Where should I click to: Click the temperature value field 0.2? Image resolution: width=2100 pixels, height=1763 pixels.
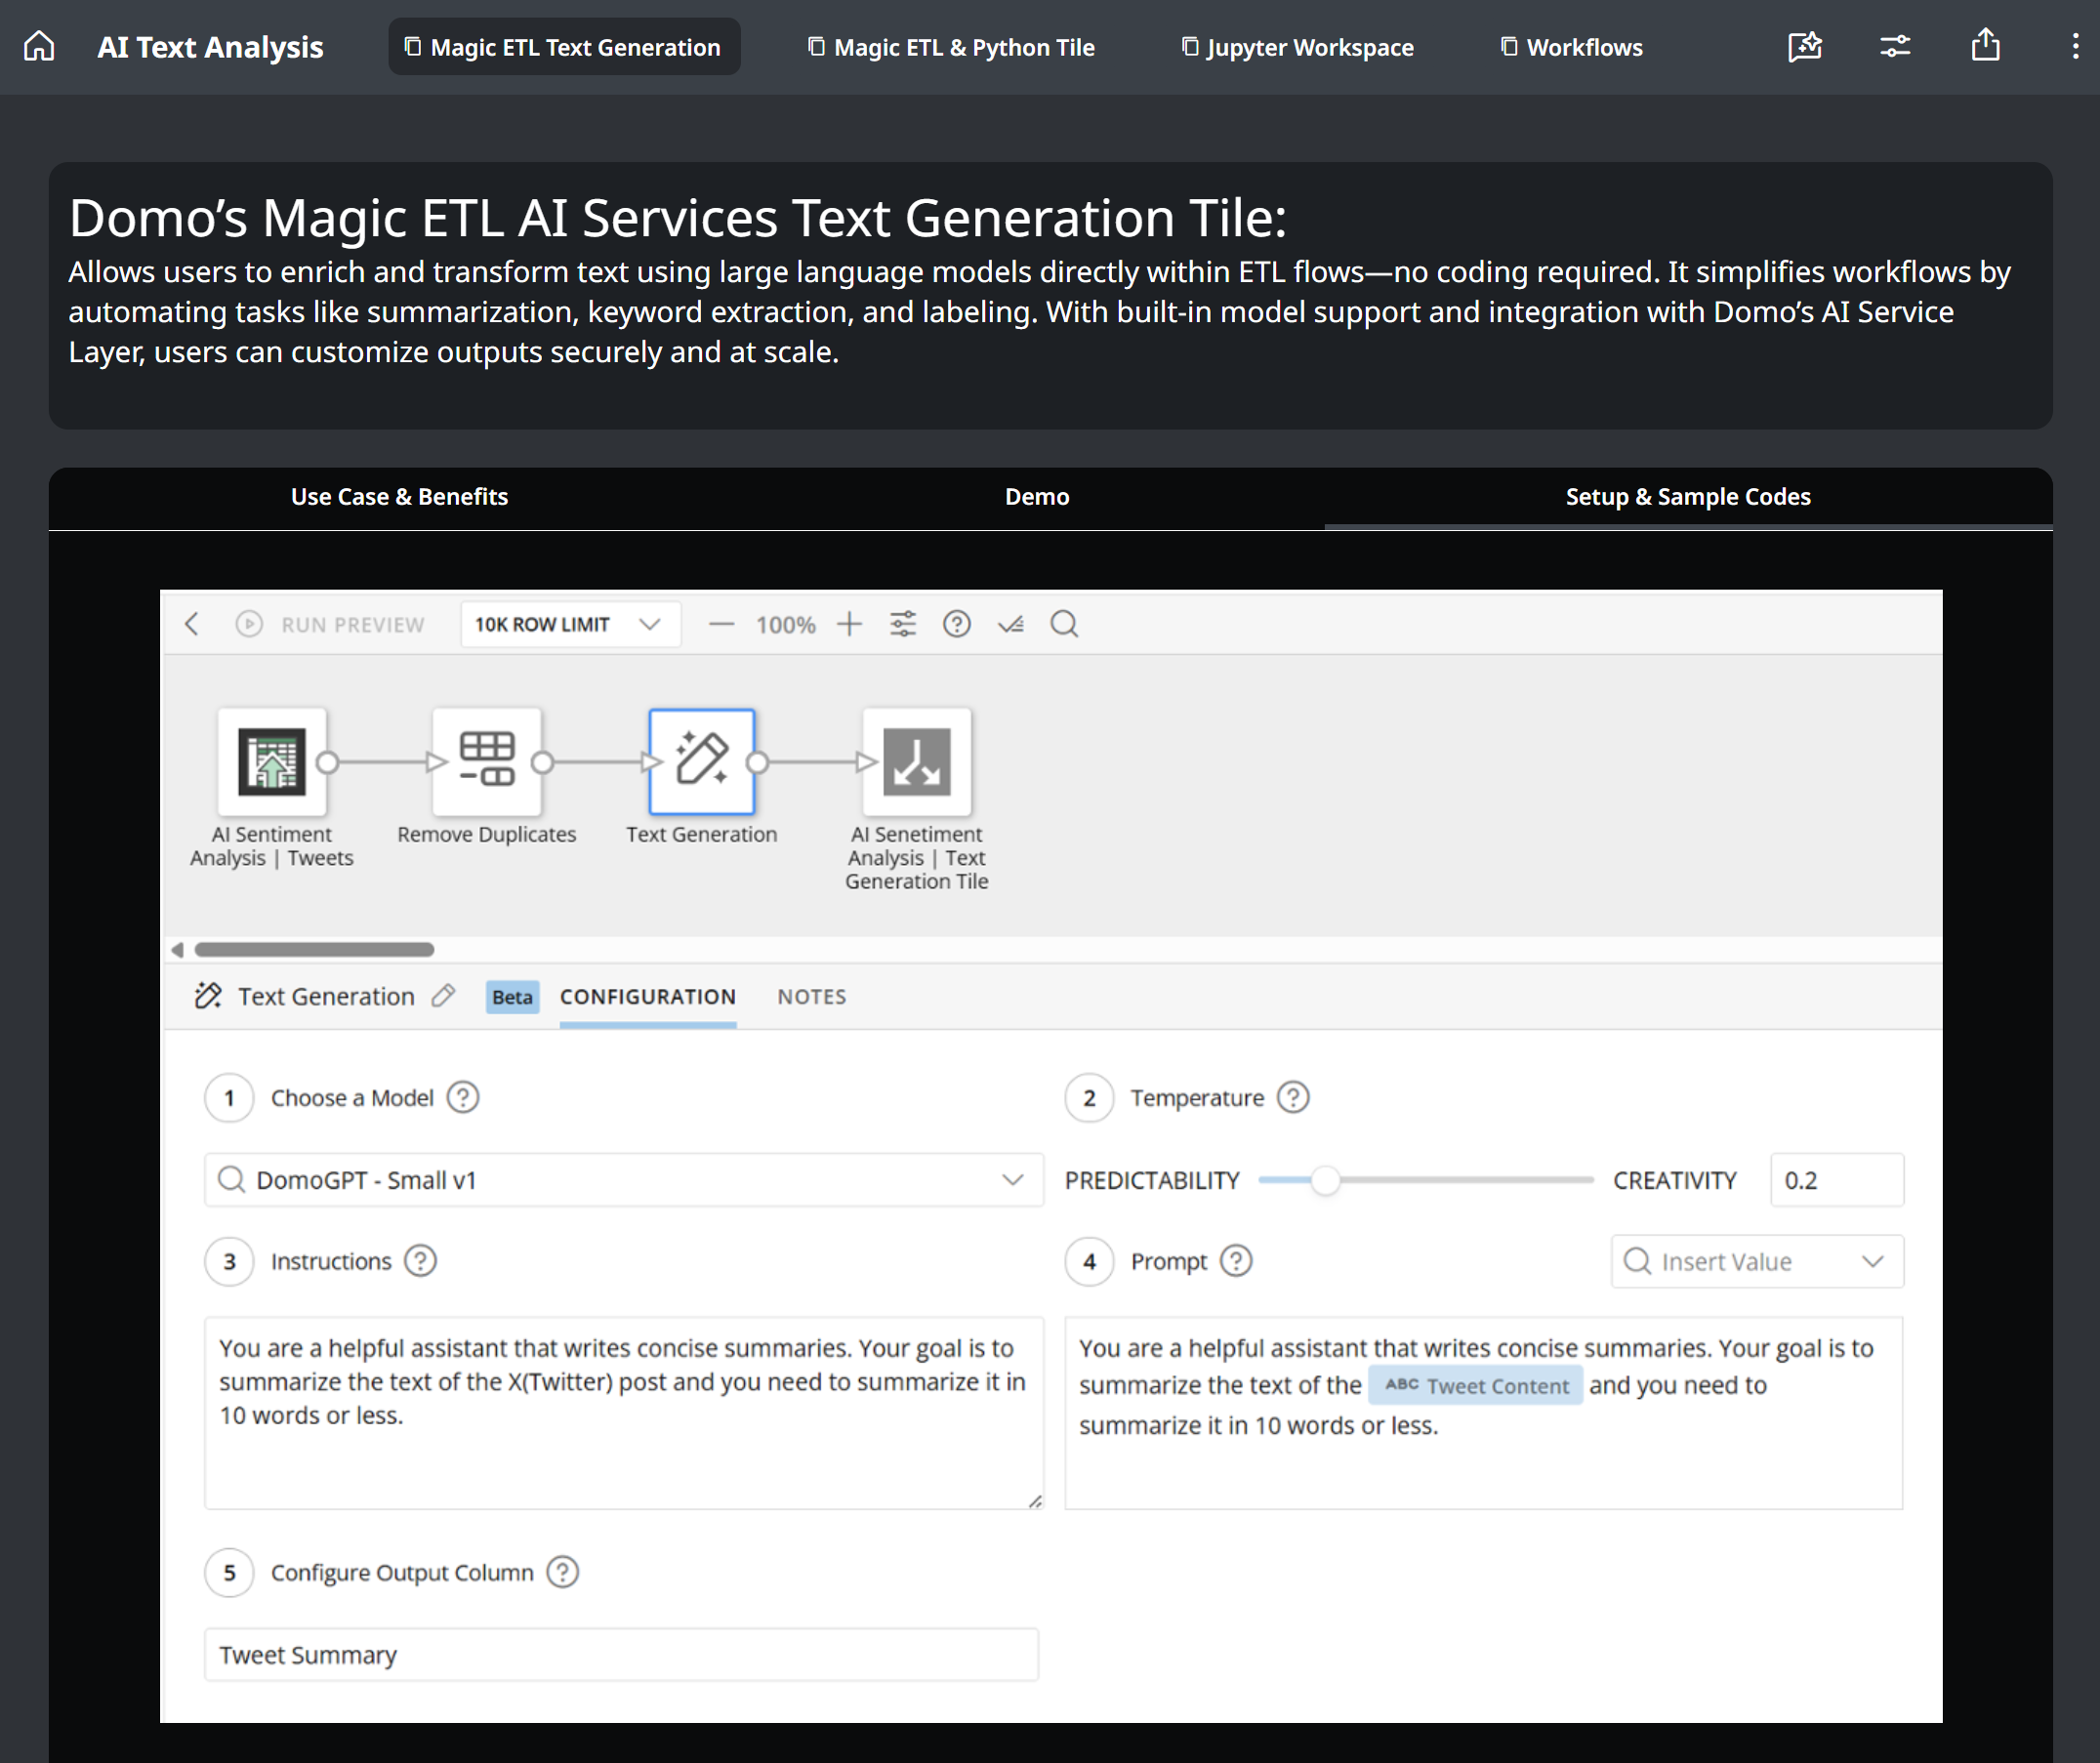point(1837,1180)
